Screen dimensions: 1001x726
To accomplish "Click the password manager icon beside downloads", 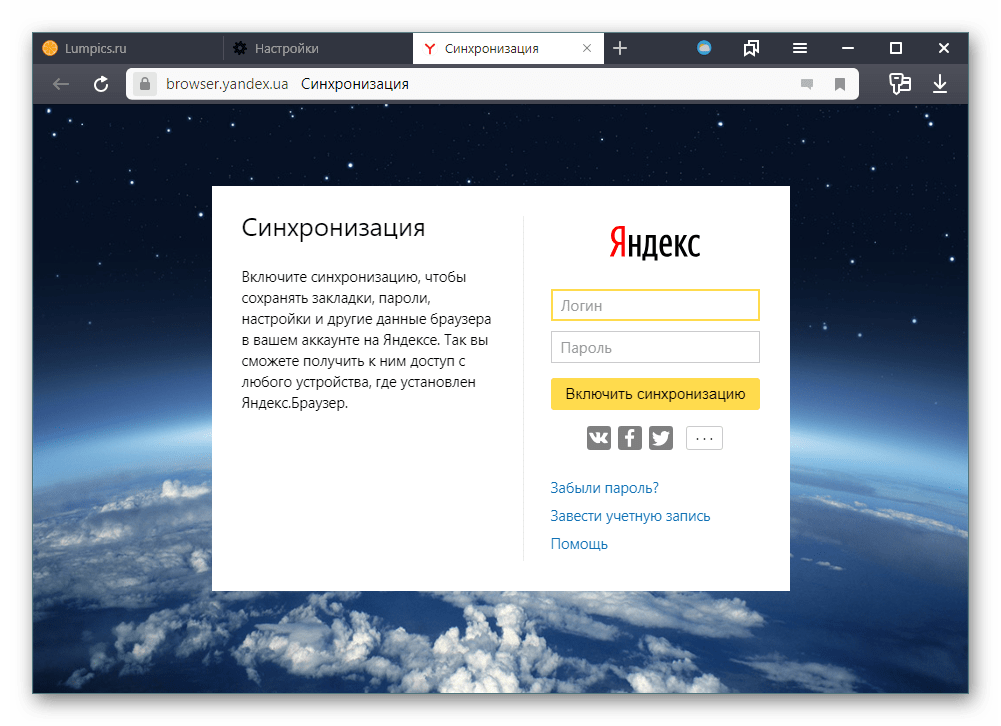I will pyautogui.click(x=900, y=84).
